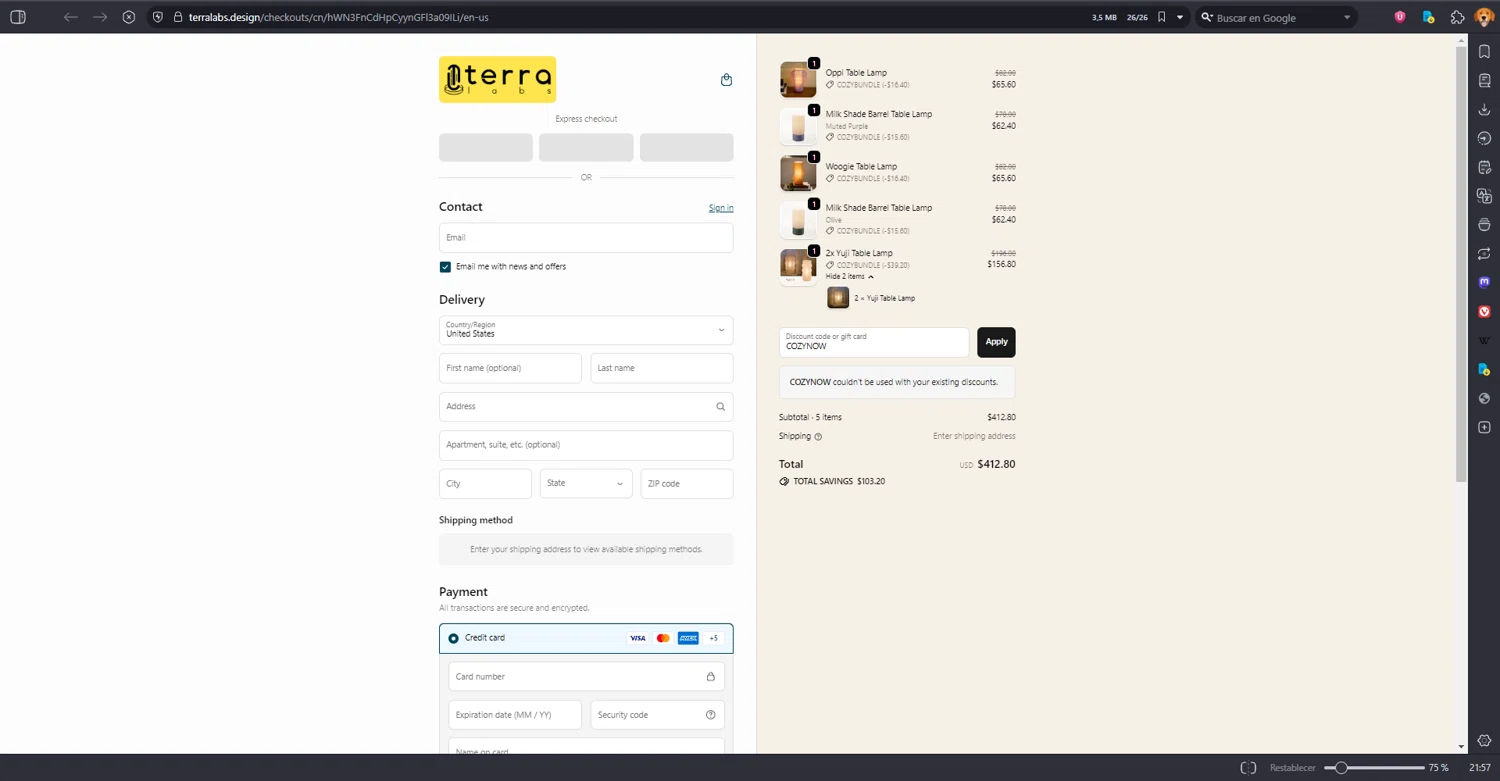Click the page scrollbar up arrow
The width and height of the screenshot is (1500, 781).
click(1461, 41)
